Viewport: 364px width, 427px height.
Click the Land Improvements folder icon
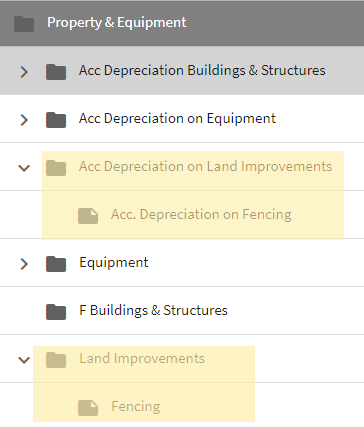pyautogui.click(x=56, y=360)
